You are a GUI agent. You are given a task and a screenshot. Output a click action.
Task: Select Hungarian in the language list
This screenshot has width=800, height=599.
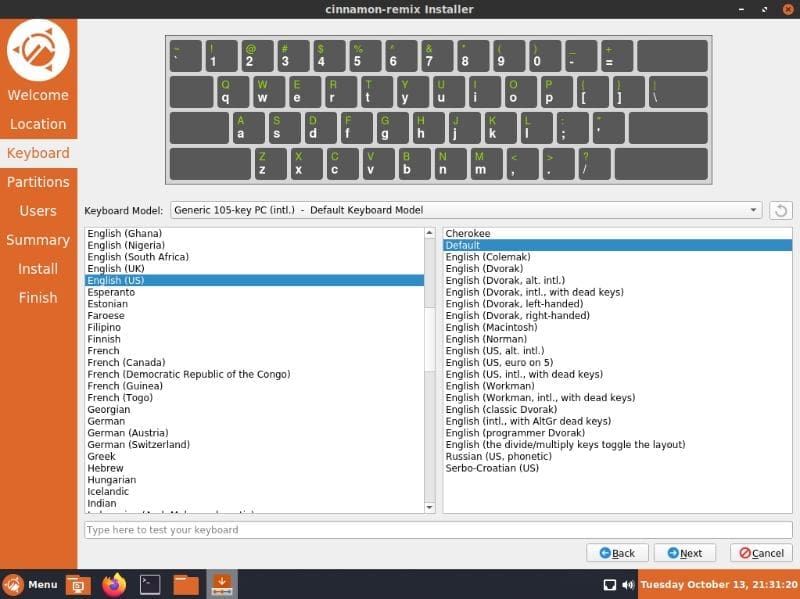coord(254,480)
